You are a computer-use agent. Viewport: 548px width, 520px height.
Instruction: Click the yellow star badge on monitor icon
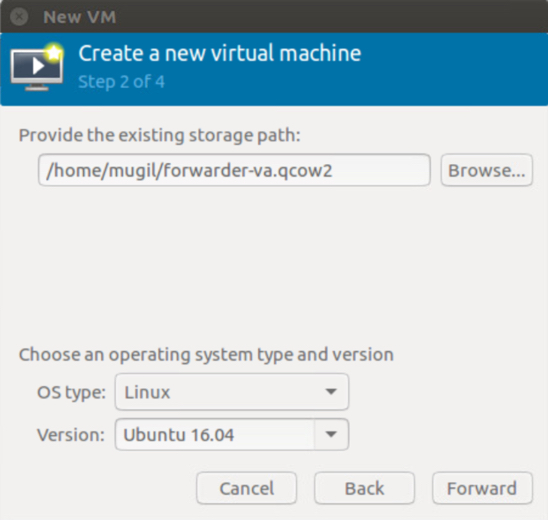pos(54,53)
